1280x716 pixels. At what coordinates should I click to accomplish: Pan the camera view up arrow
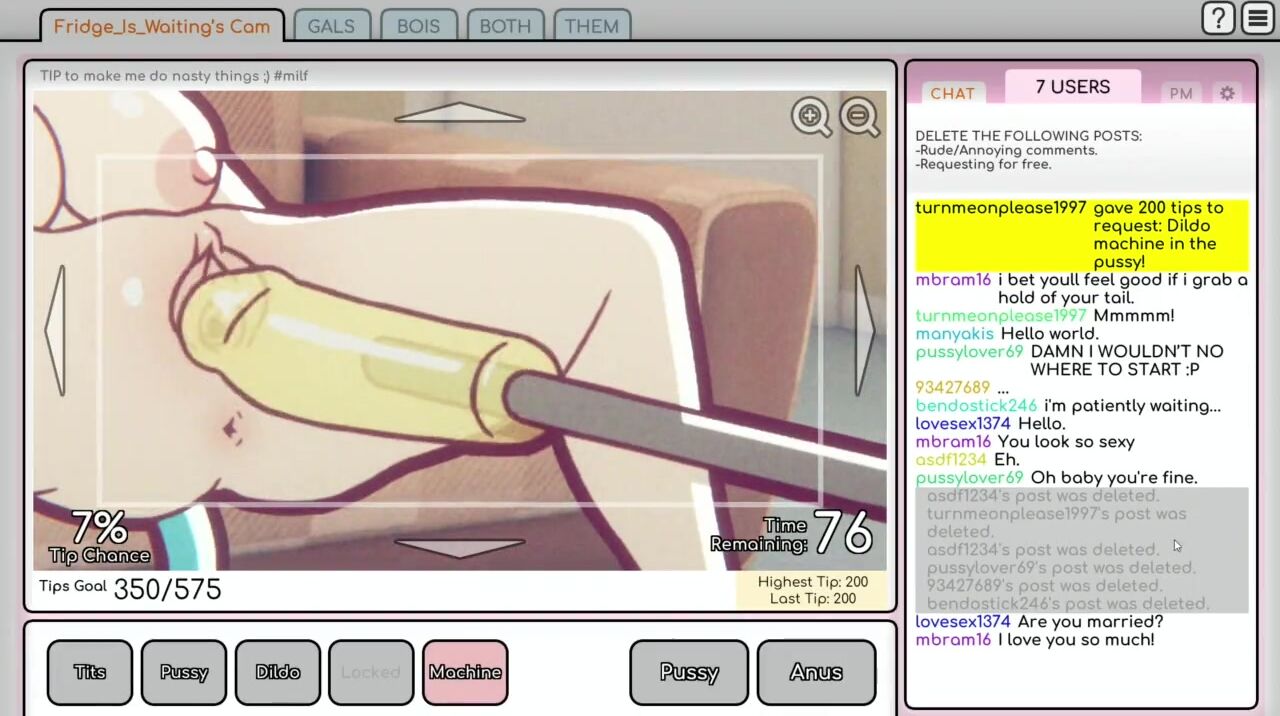pyautogui.click(x=460, y=112)
